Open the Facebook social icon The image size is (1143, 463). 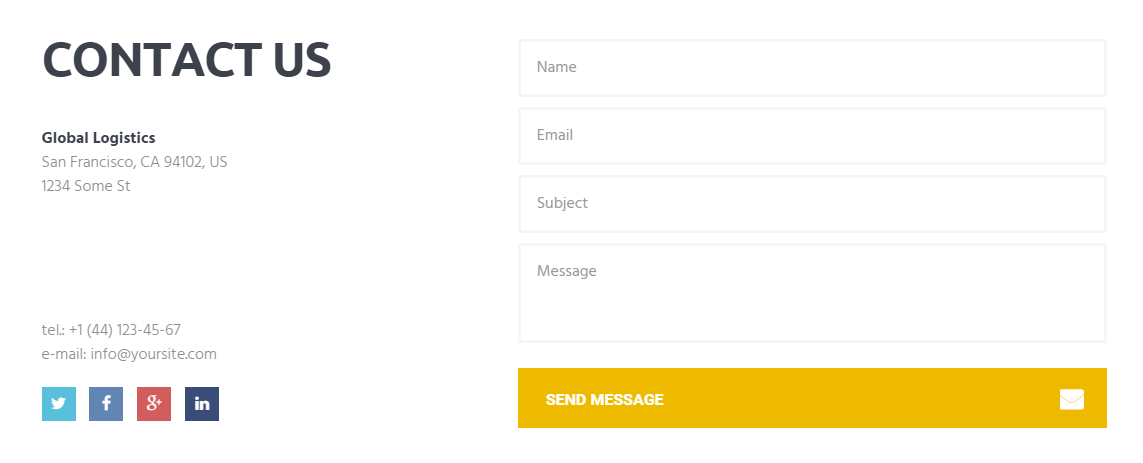(106, 404)
